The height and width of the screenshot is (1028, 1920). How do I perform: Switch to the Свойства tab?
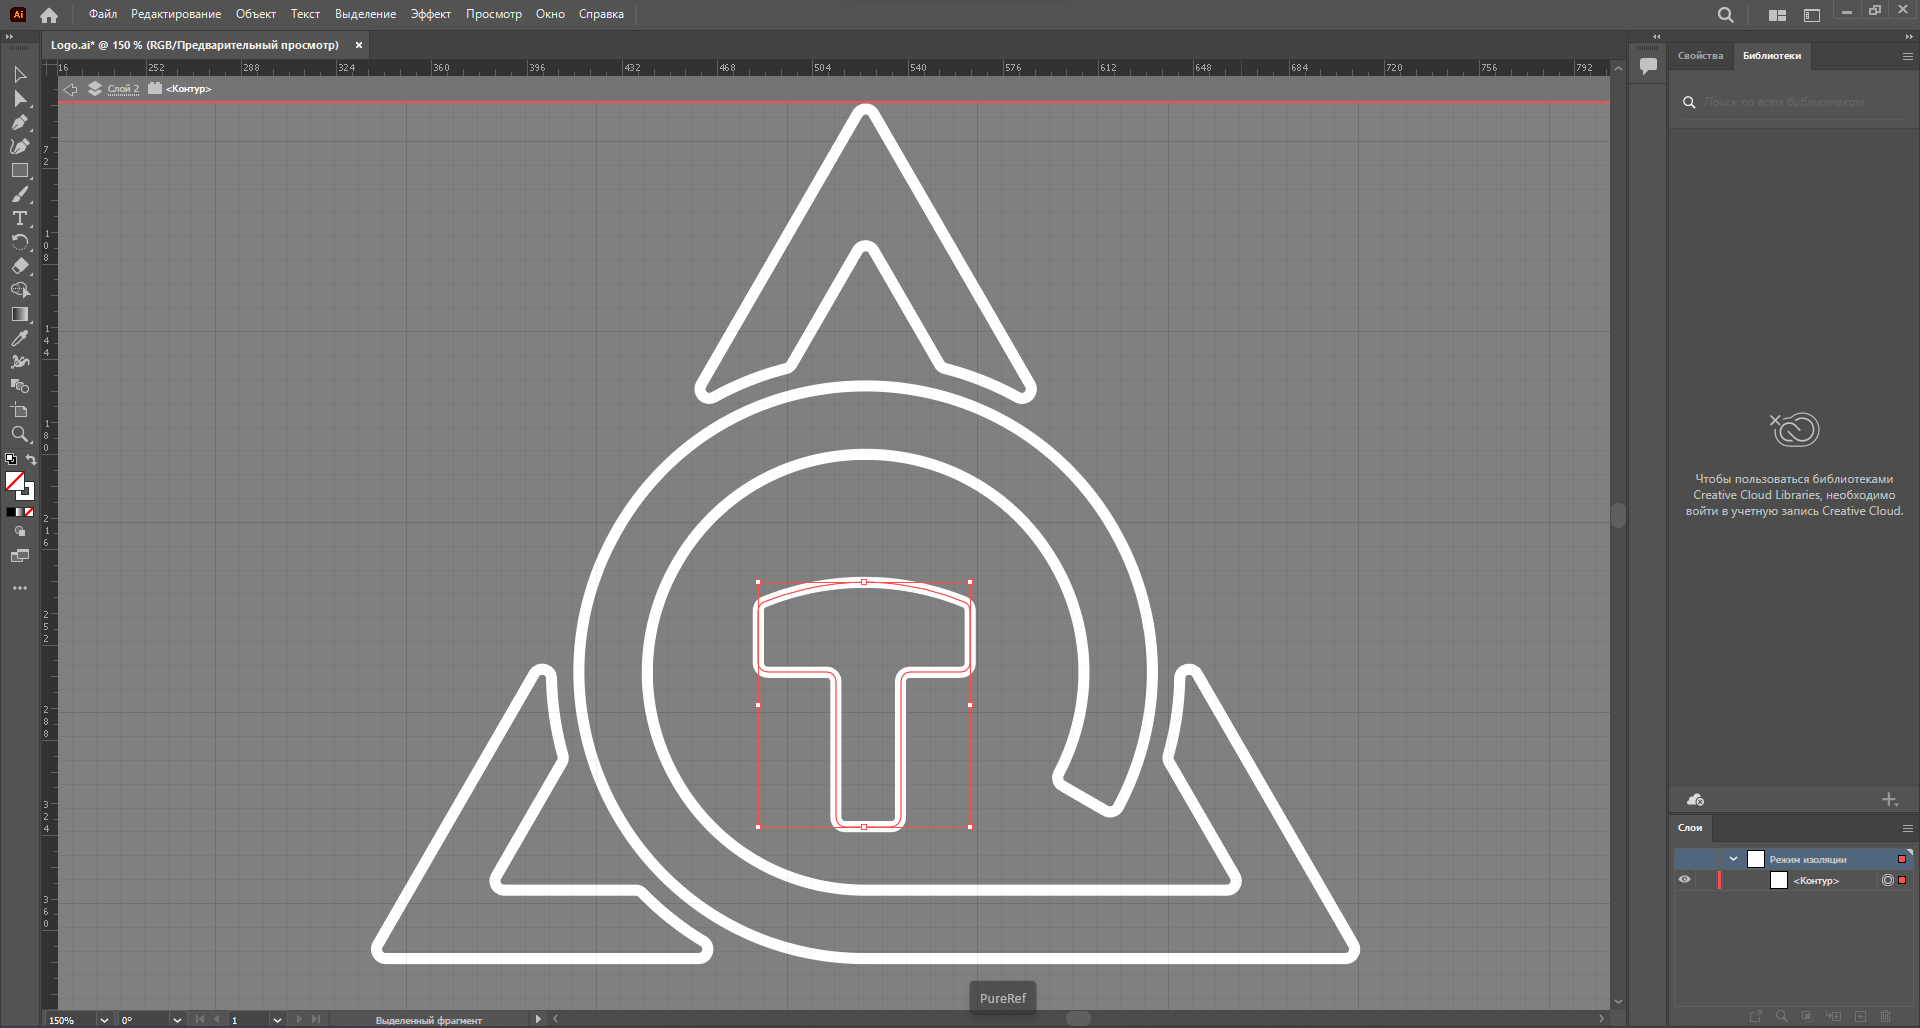(x=1700, y=56)
